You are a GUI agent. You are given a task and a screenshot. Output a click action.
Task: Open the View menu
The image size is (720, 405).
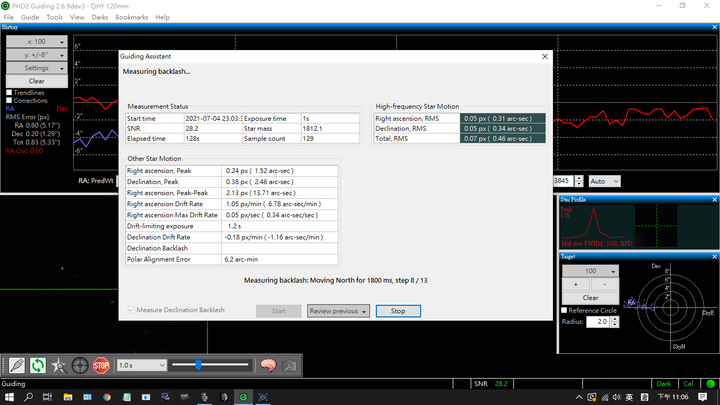[x=77, y=17]
